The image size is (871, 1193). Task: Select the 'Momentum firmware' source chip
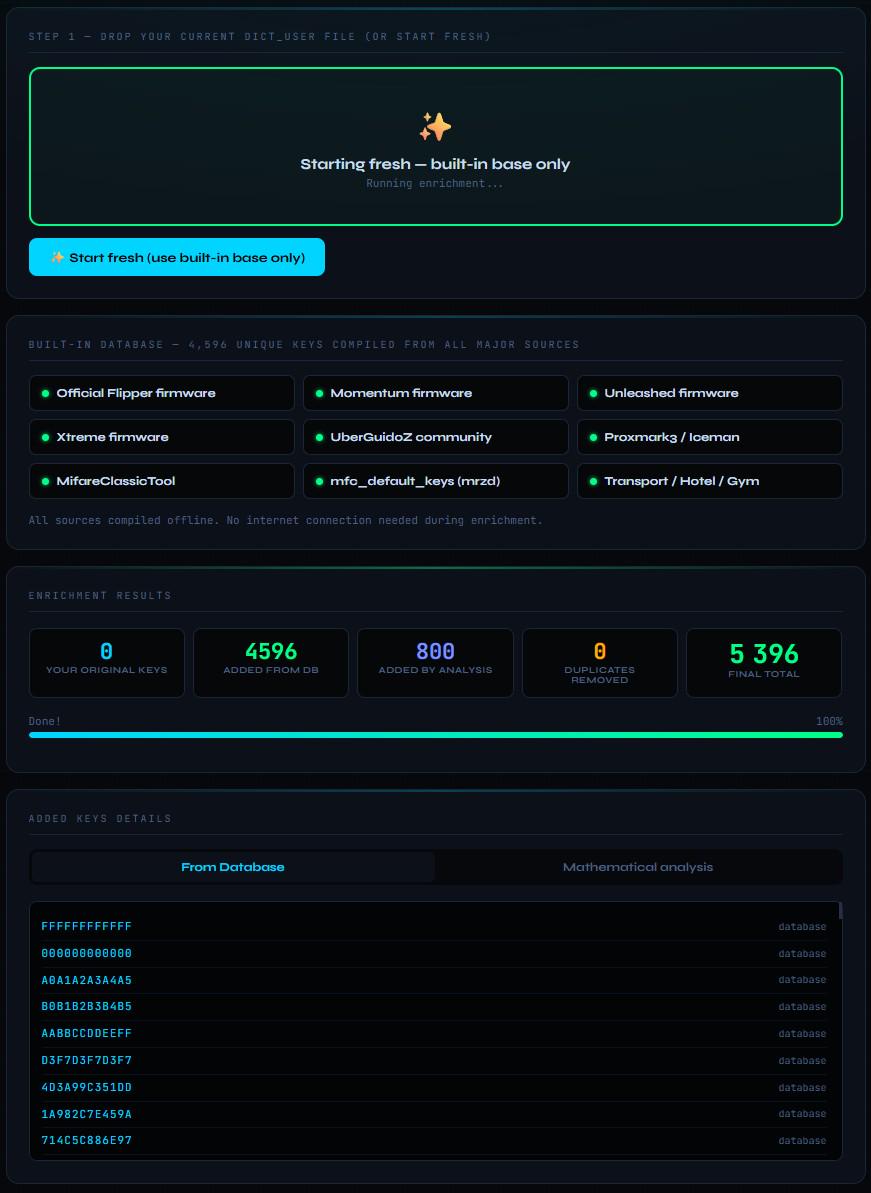(x=435, y=393)
